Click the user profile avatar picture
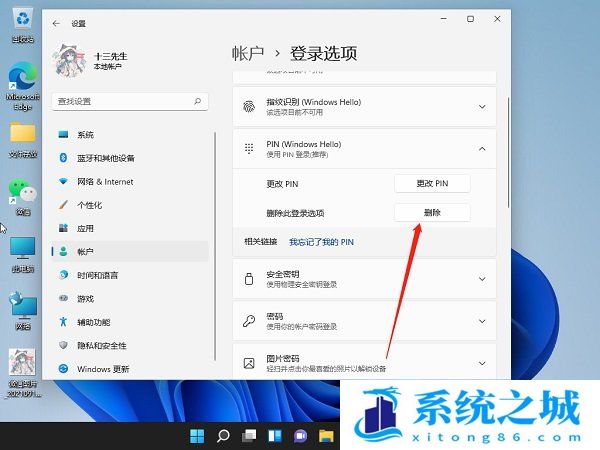 (69, 61)
